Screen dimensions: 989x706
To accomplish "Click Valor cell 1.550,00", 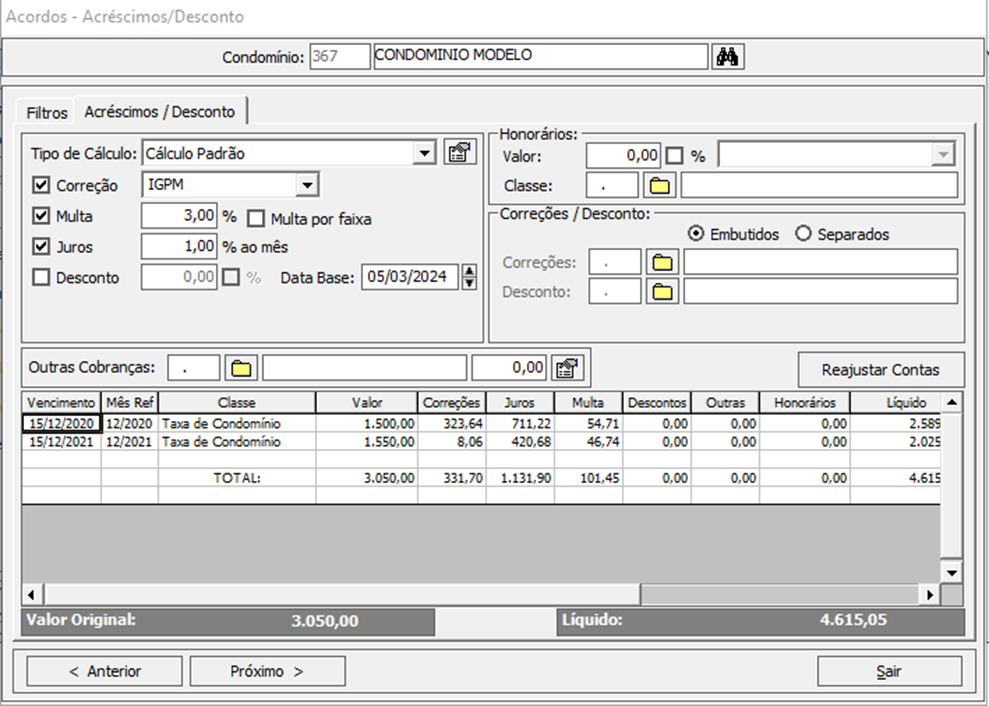I will pos(366,442).
